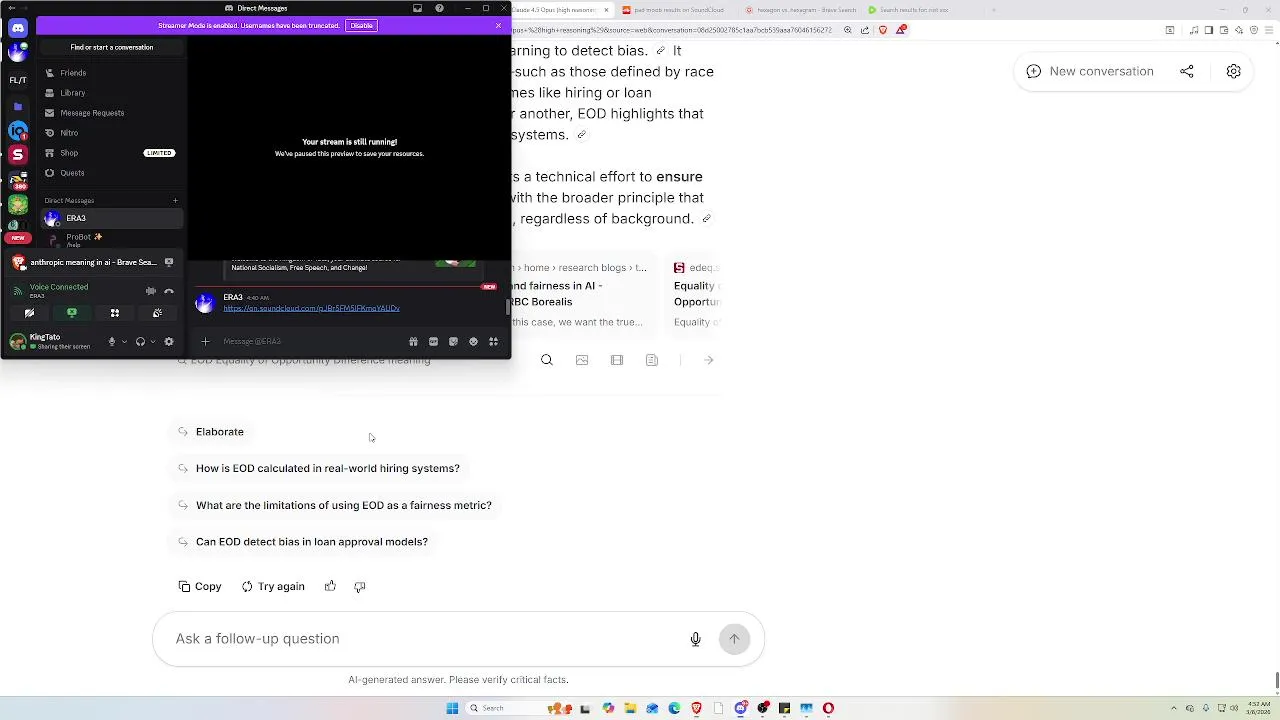Viewport: 1280px width, 720px height.
Task: Open Opera from the taskbar
Action: (828, 708)
